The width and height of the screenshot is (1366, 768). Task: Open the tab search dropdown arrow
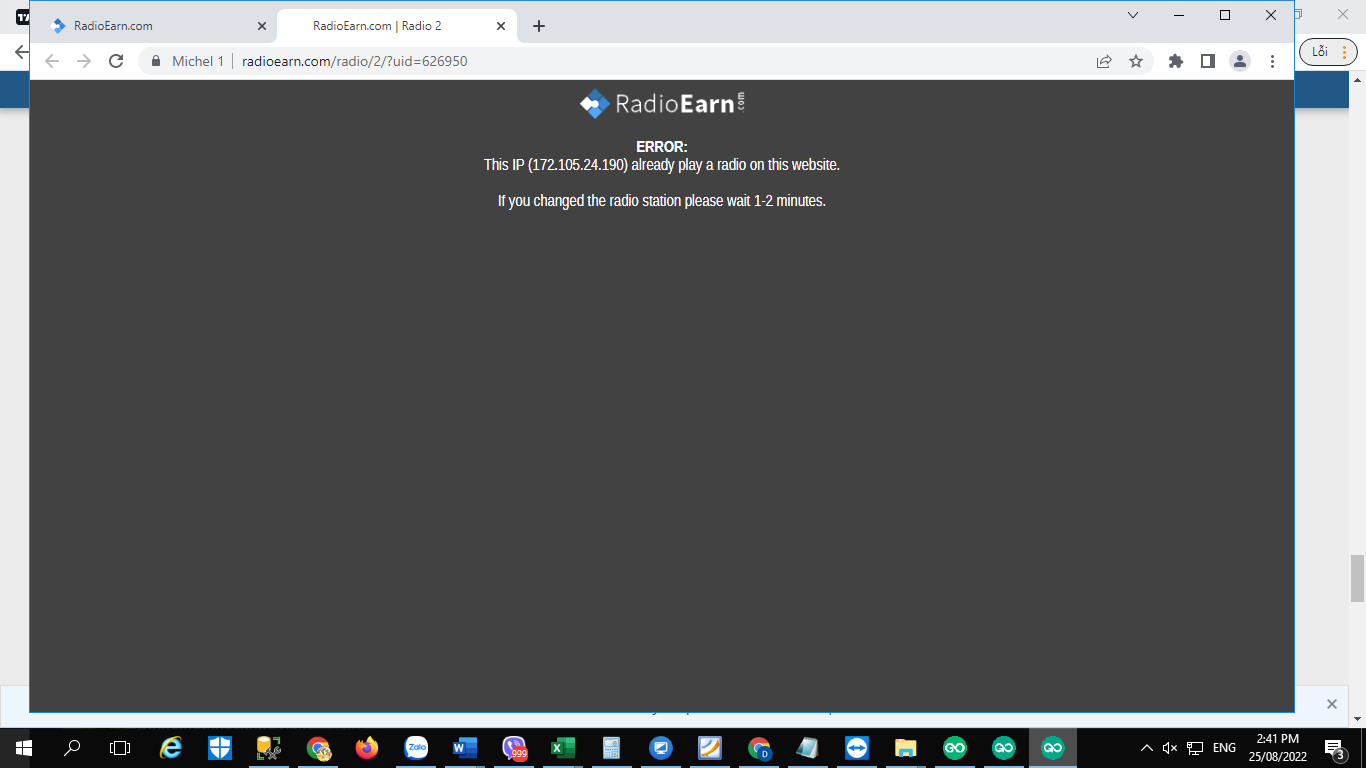click(1133, 15)
